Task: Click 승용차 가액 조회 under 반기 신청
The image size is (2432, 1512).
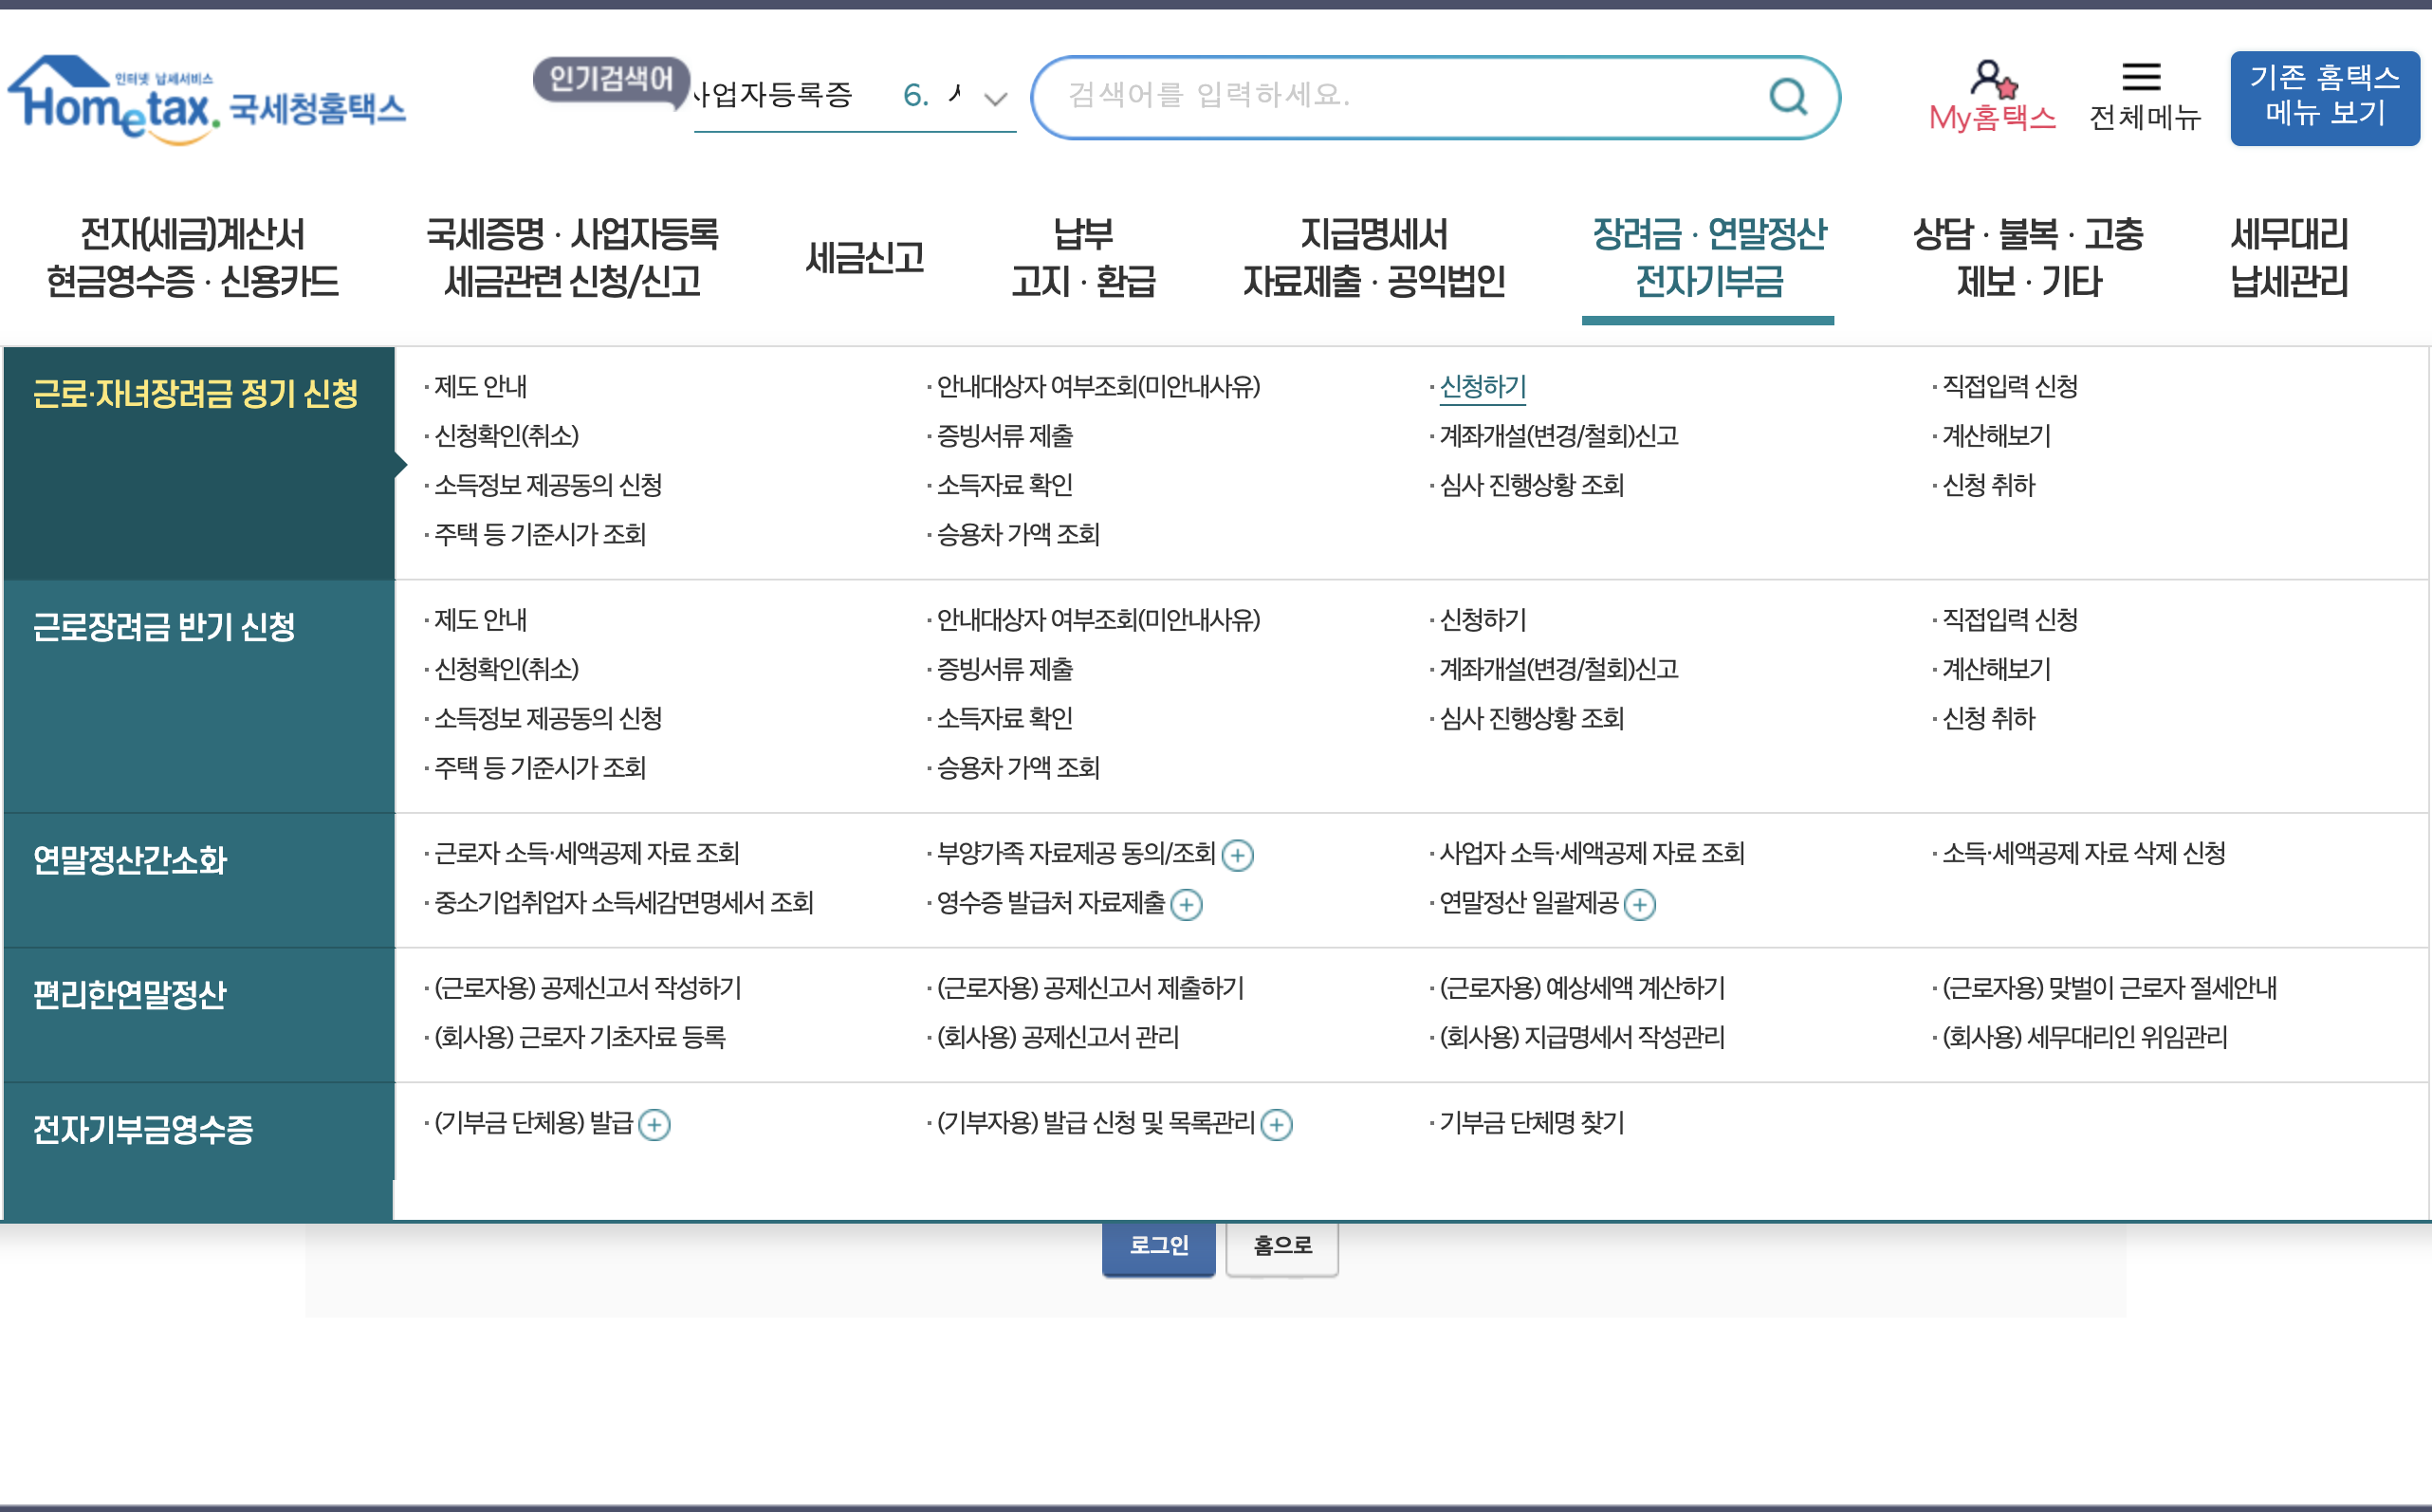Action: [1018, 768]
